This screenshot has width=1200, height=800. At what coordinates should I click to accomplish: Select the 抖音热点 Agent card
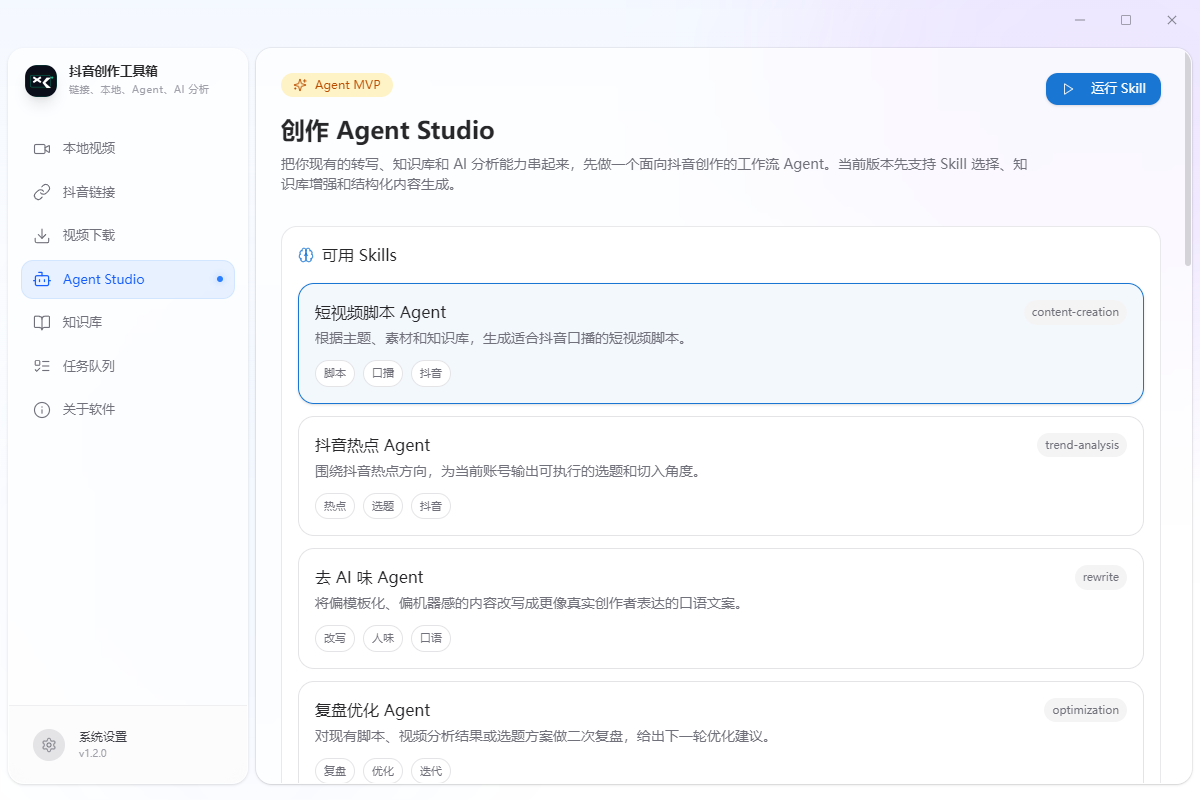pyautogui.click(x=721, y=476)
